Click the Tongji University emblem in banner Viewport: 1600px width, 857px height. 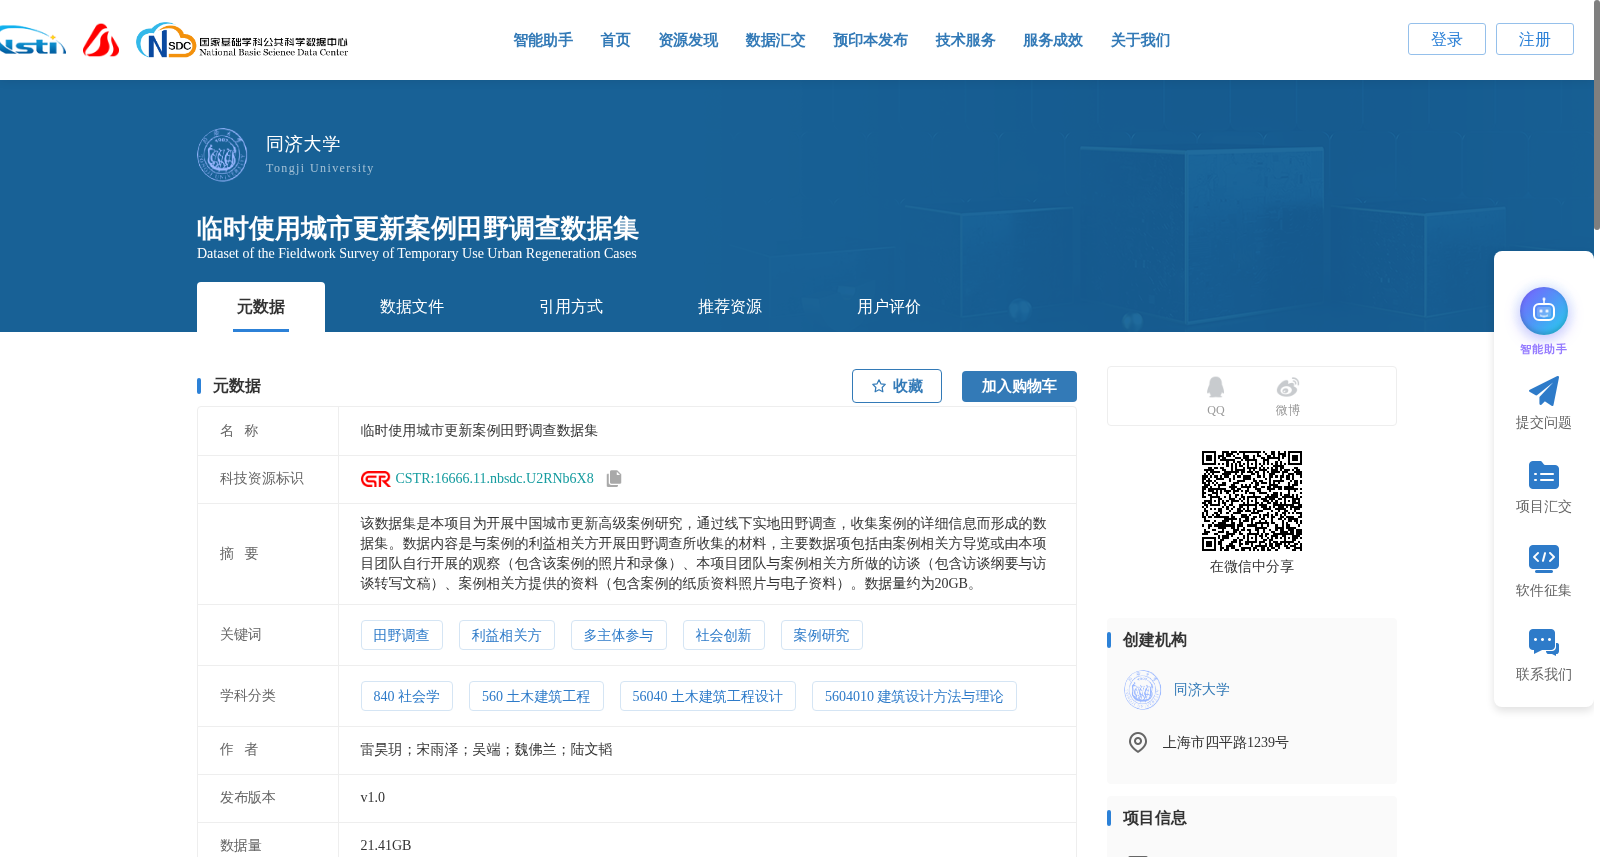222,155
